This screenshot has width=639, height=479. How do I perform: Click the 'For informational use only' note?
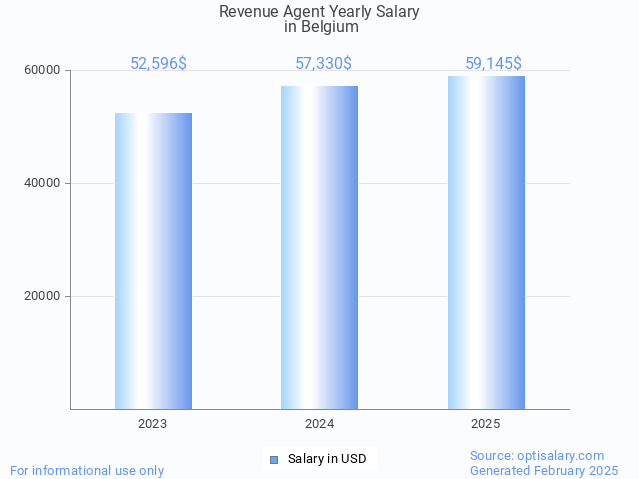coord(87,470)
